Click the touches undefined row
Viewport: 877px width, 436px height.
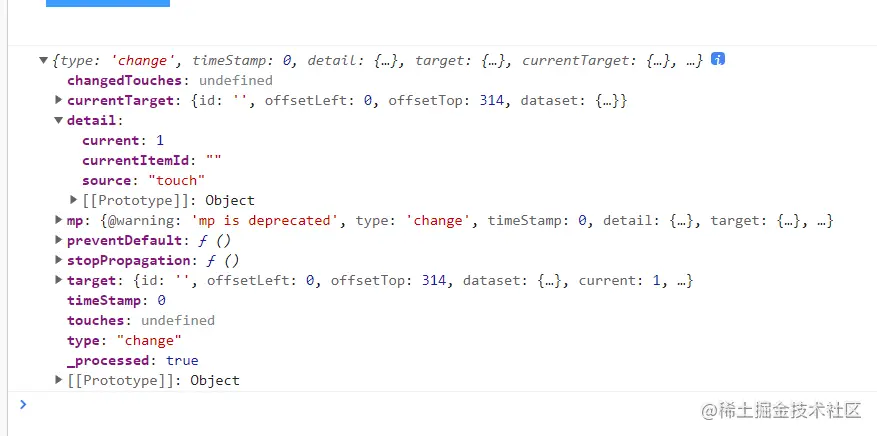coord(140,320)
